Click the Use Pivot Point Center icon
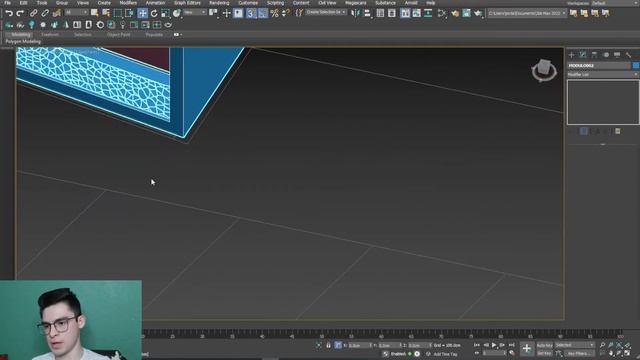The image size is (640, 360). click(x=213, y=13)
